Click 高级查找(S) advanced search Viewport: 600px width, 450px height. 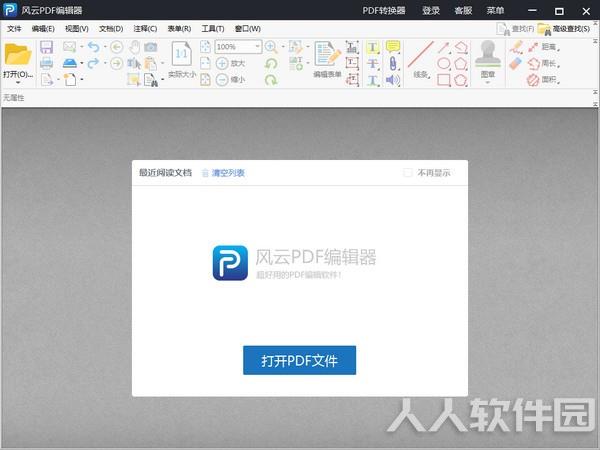pyautogui.click(x=564, y=29)
